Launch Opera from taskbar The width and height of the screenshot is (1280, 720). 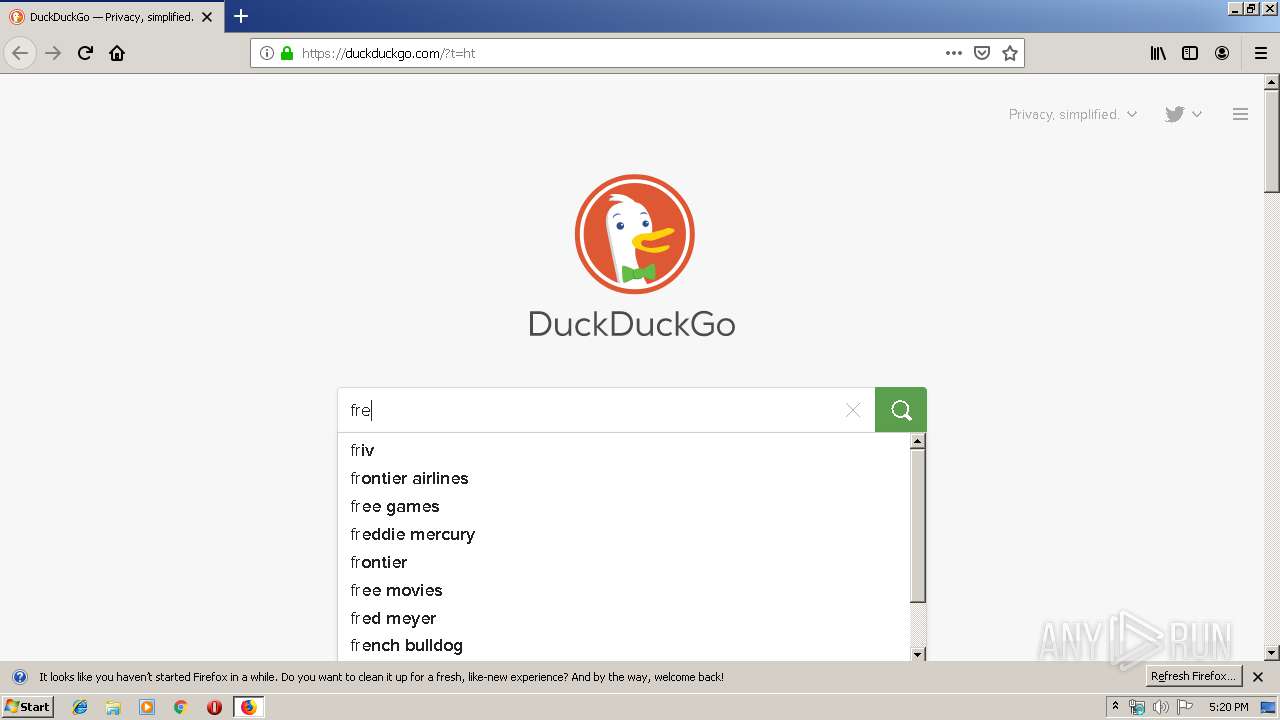[214, 707]
